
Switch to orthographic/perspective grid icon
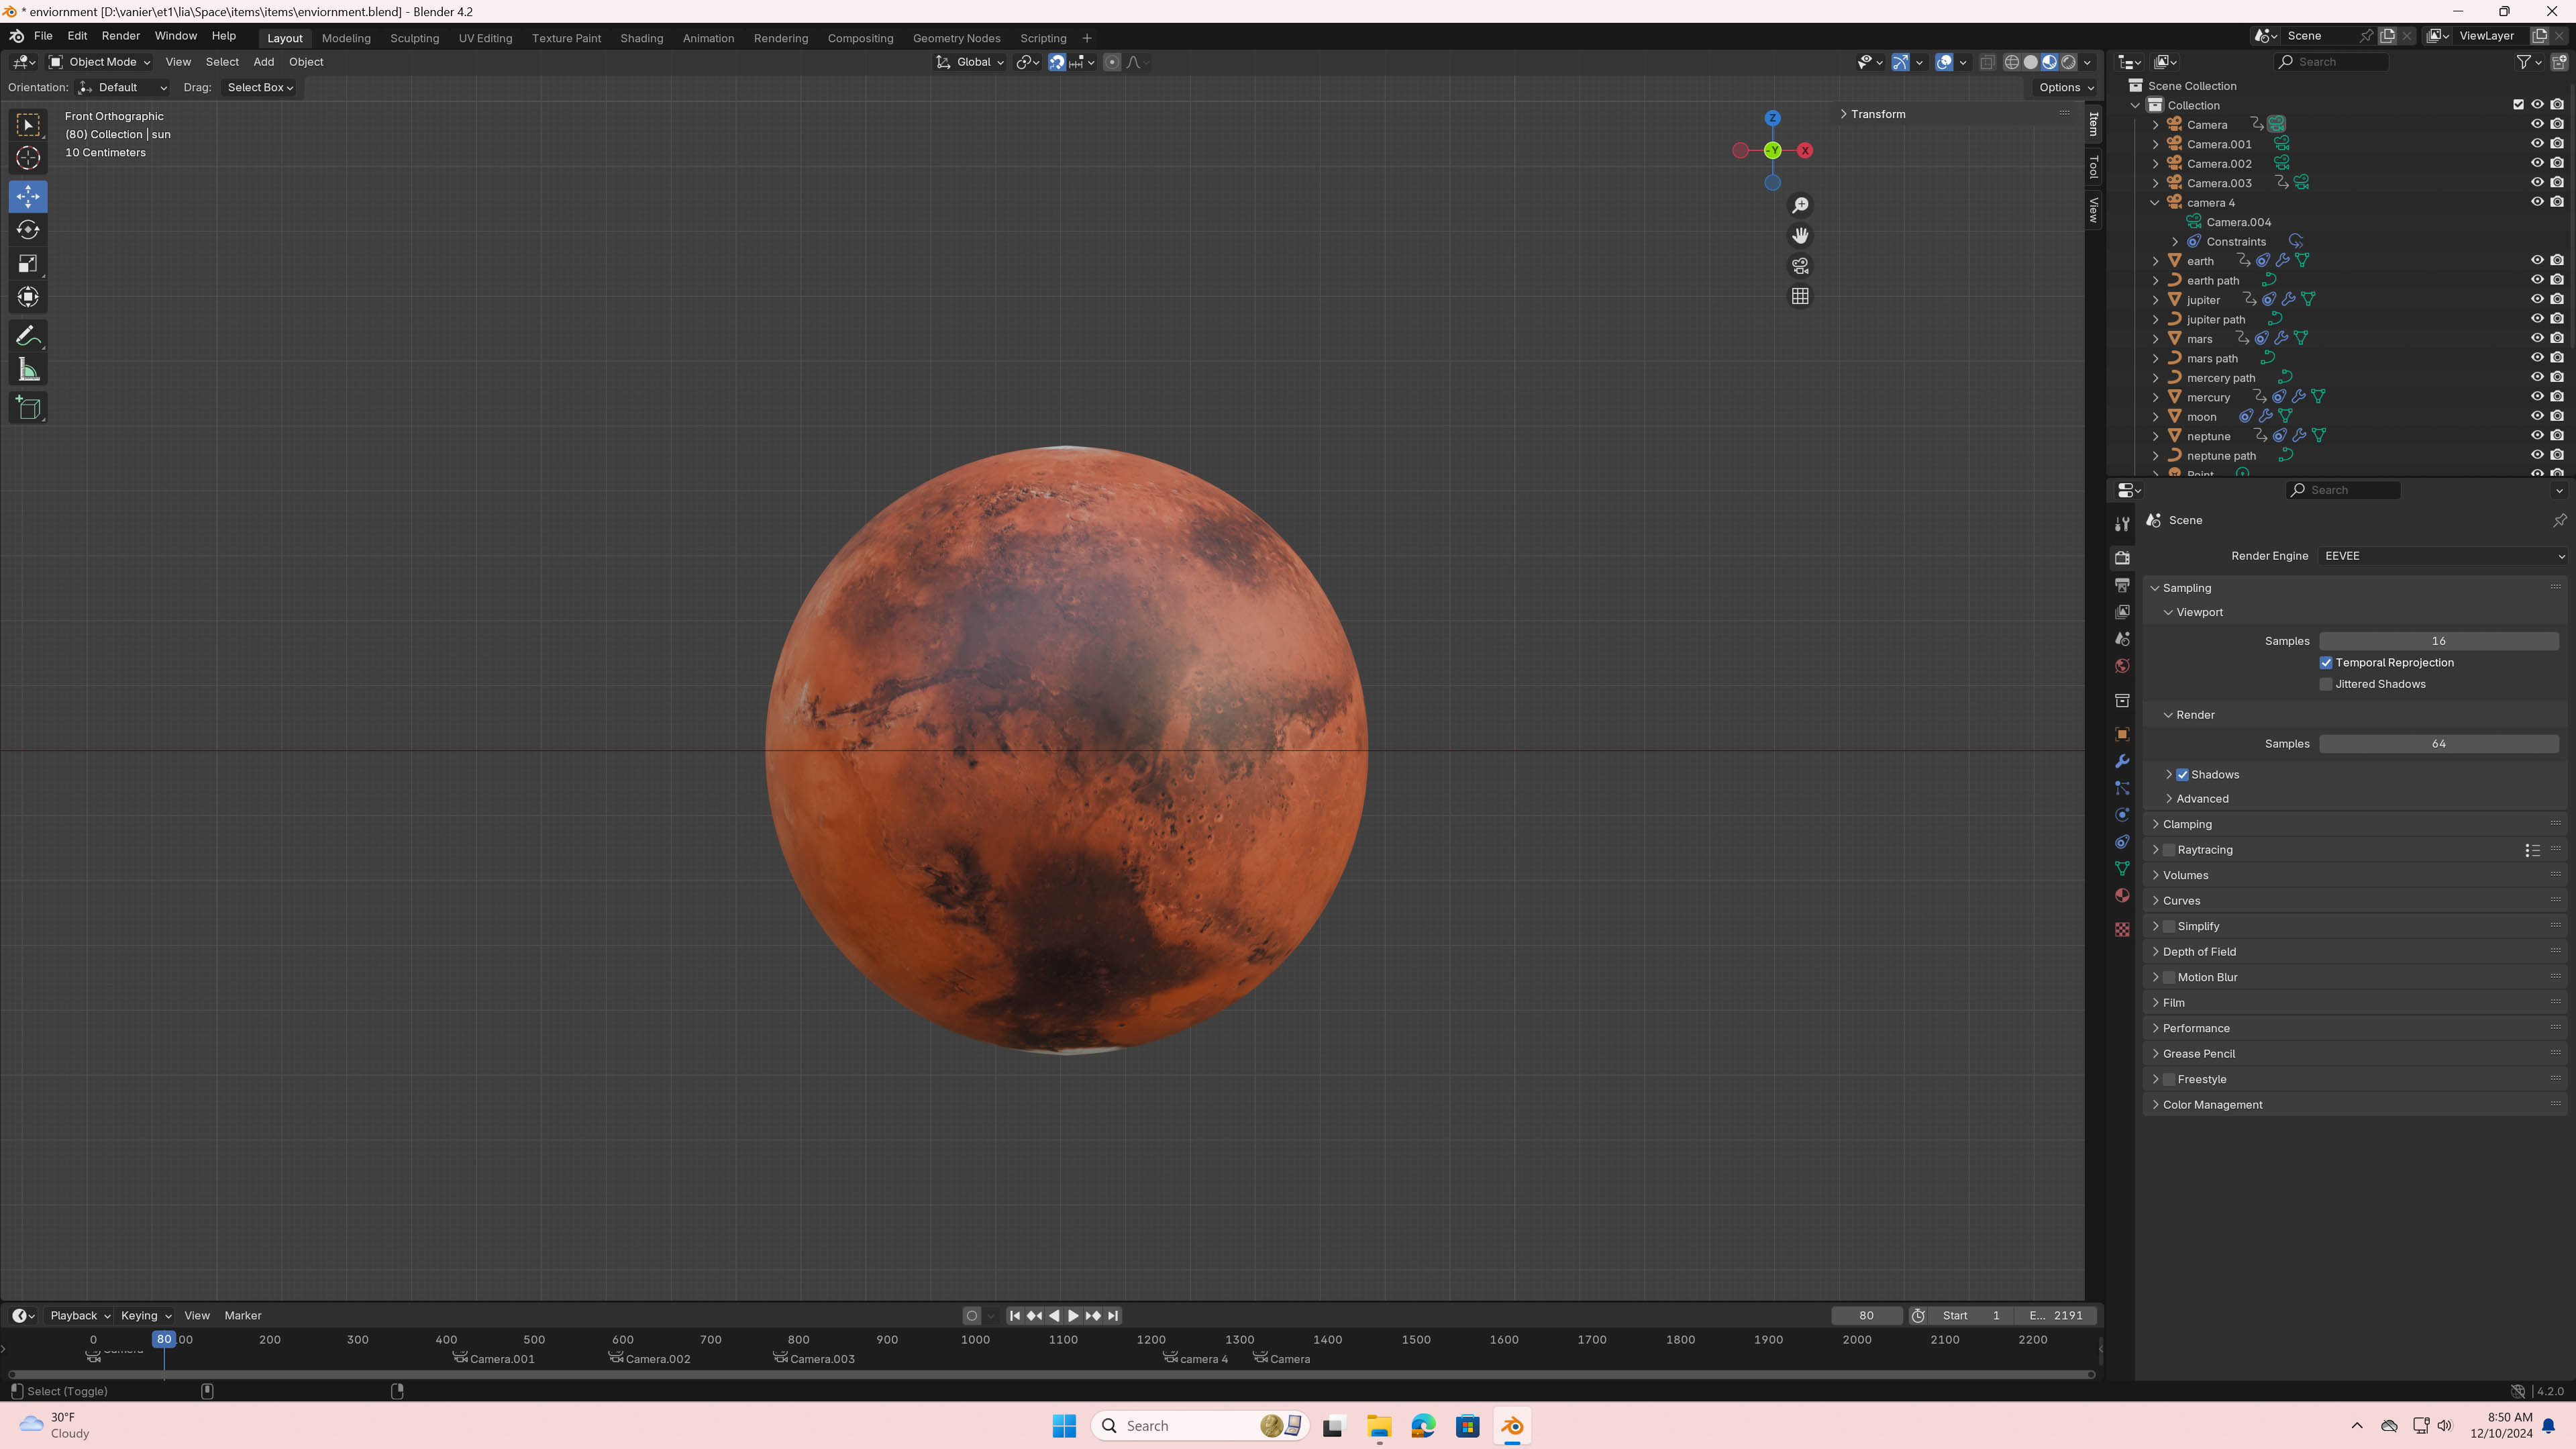pyautogui.click(x=1800, y=296)
